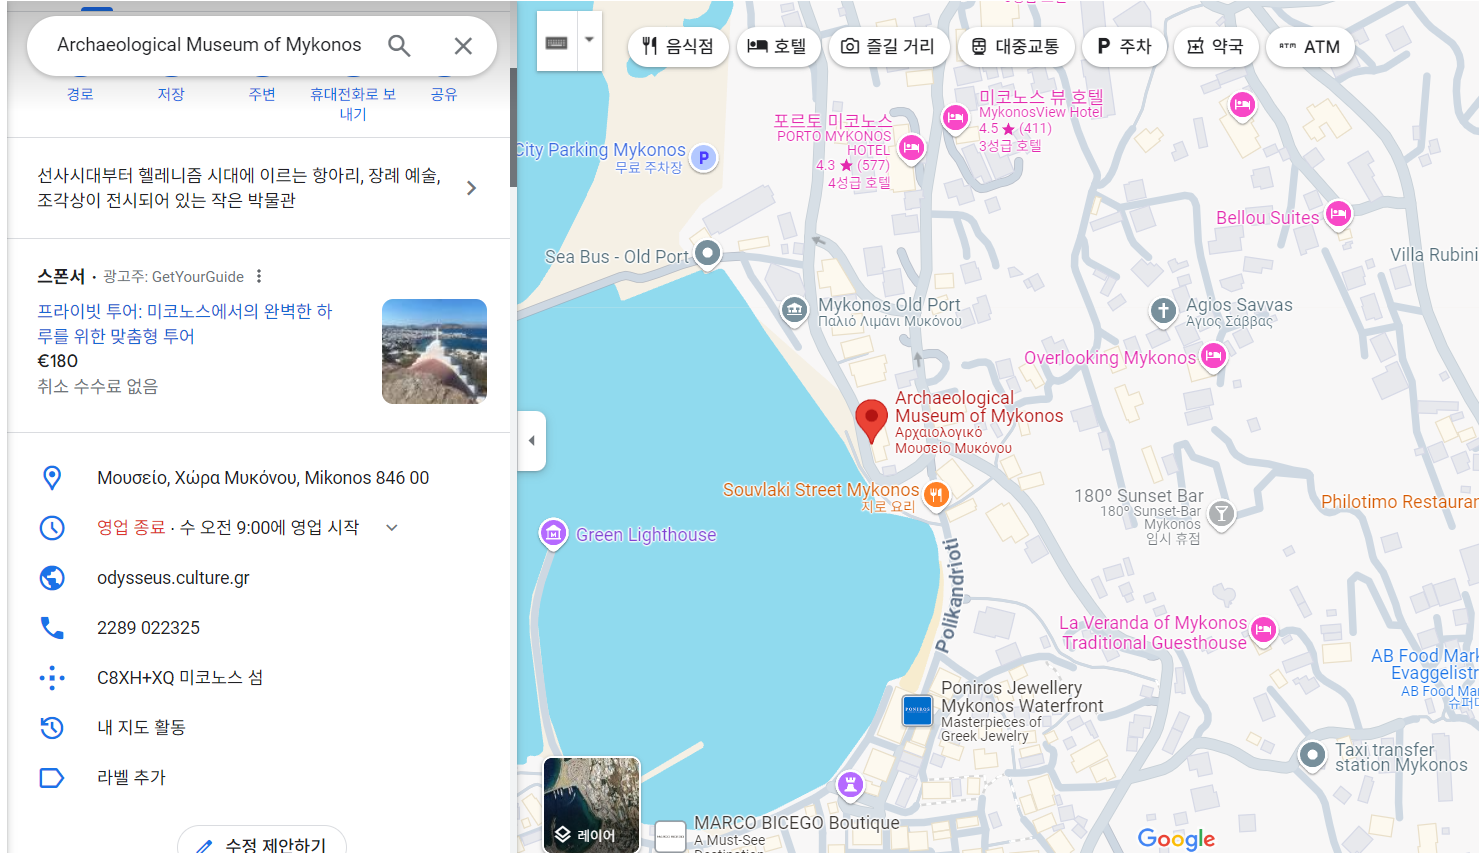1479x853 pixels.
Task: Click the Agios Savvas church marker
Action: [1163, 310]
